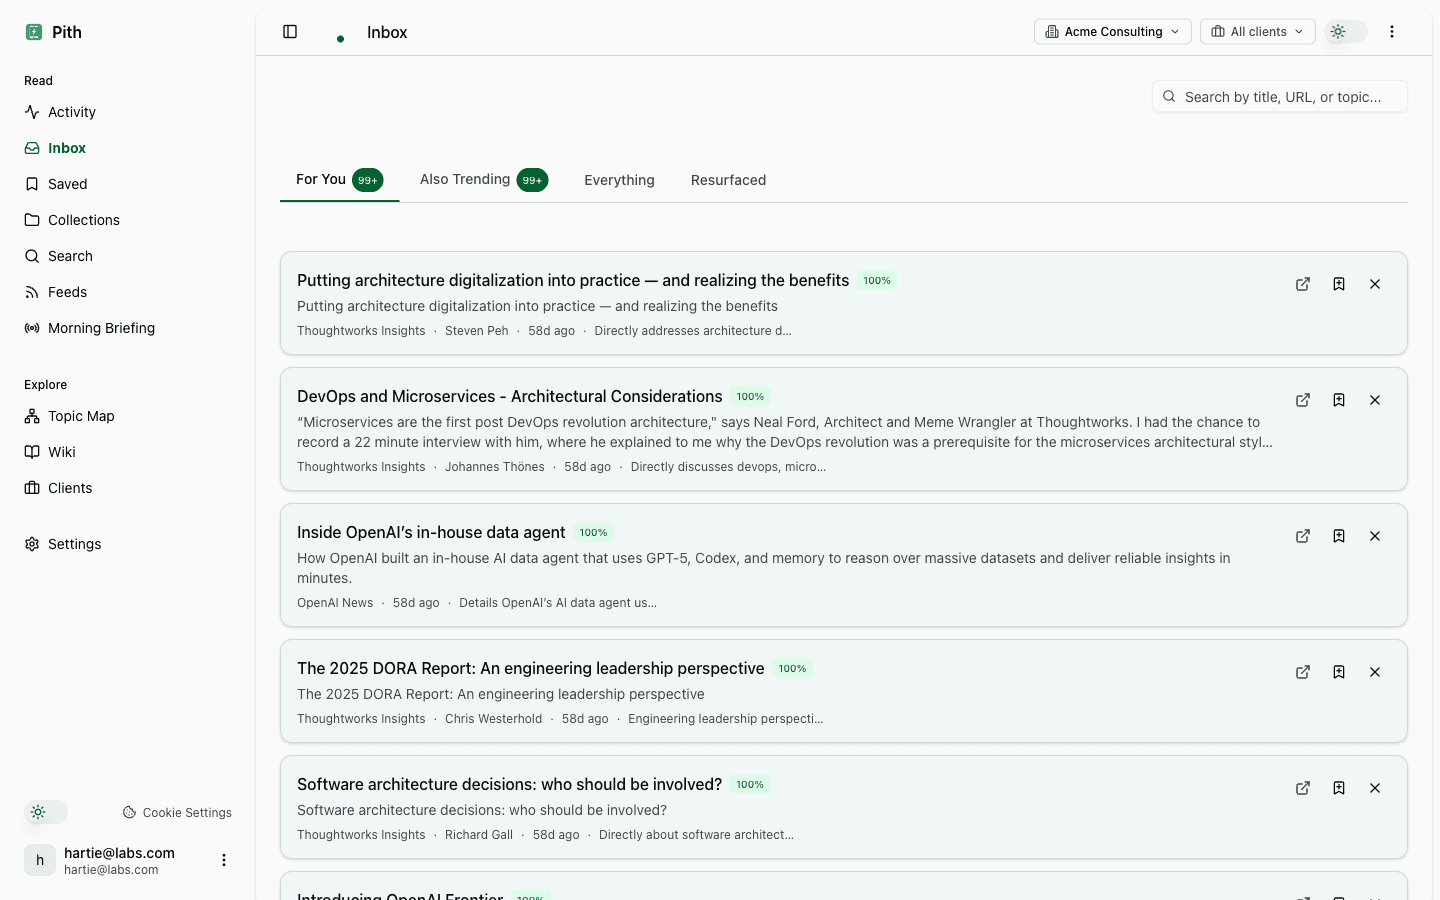Open external link for Inside OpenAI's data agent
The height and width of the screenshot is (900, 1440).
coord(1303,536)
